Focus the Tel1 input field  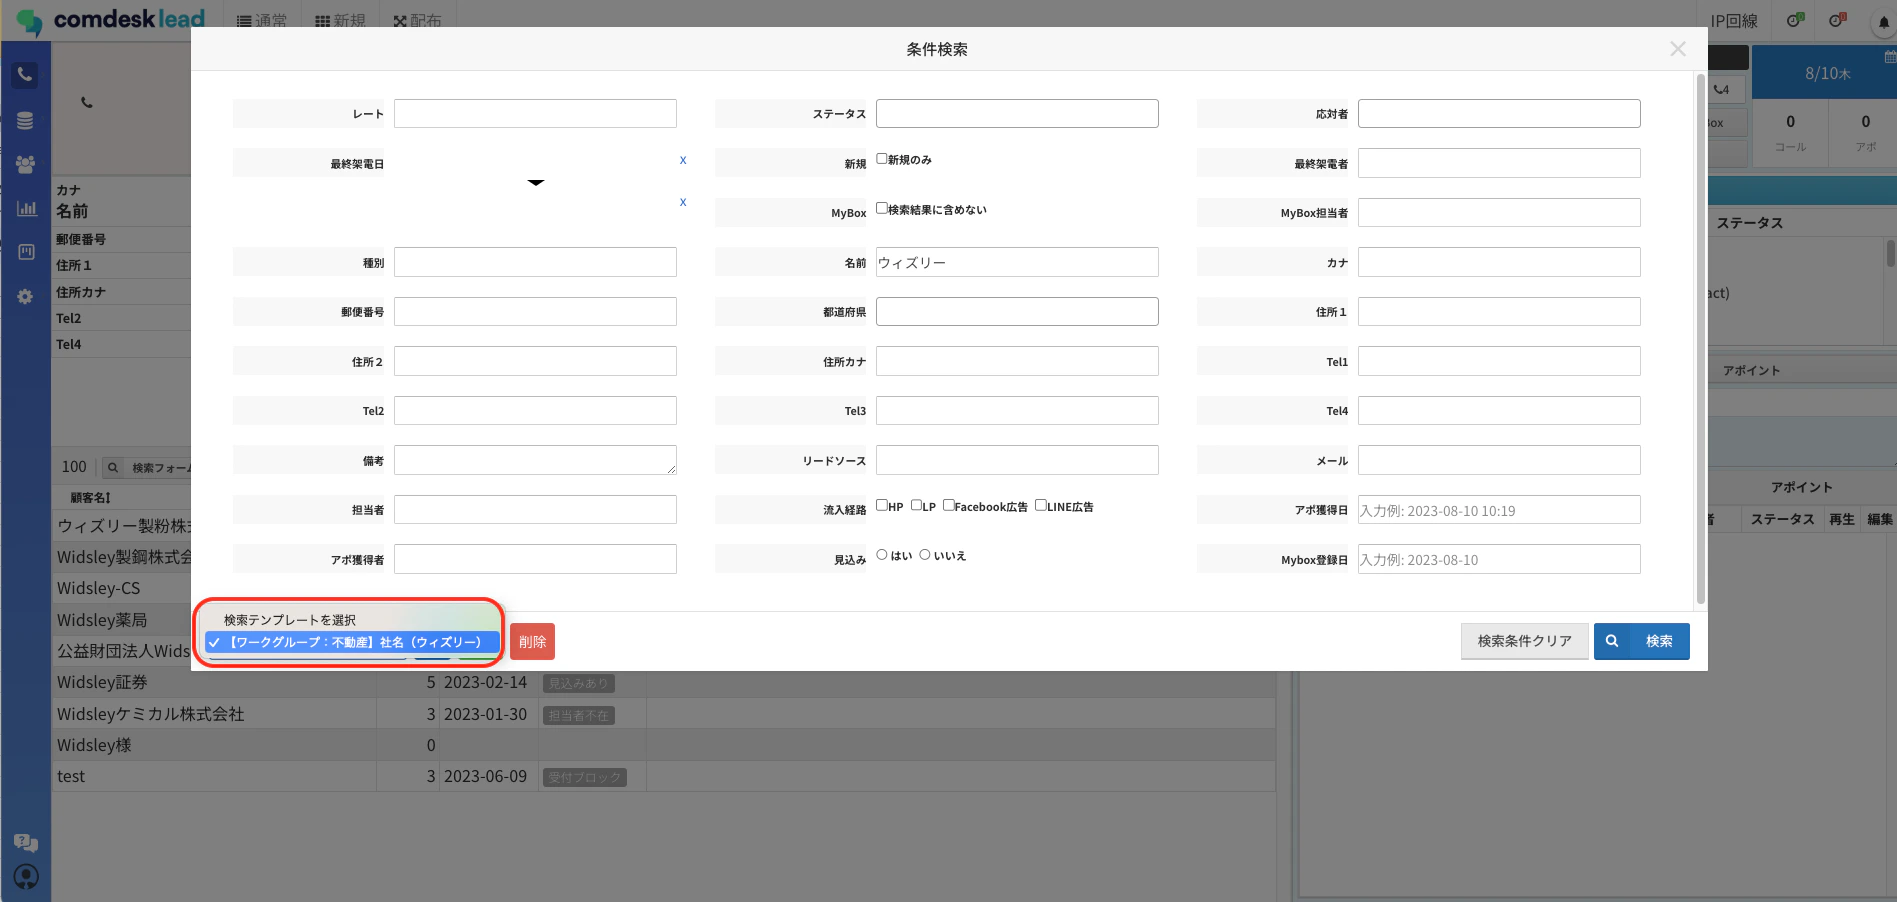tap(1499, 361)
